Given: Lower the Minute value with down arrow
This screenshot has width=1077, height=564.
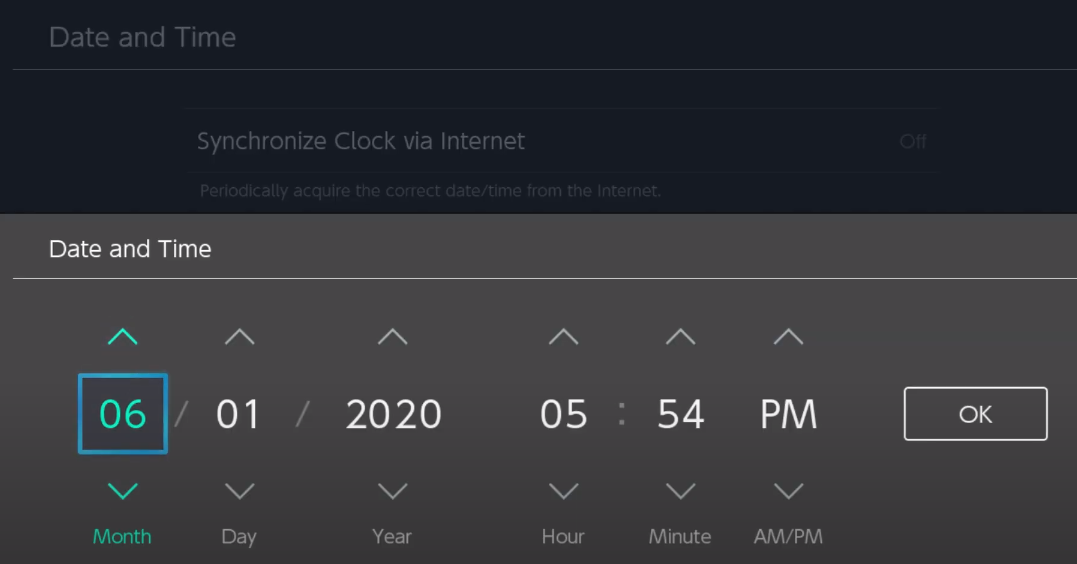Looking at the screenshot, I should 680,491.
